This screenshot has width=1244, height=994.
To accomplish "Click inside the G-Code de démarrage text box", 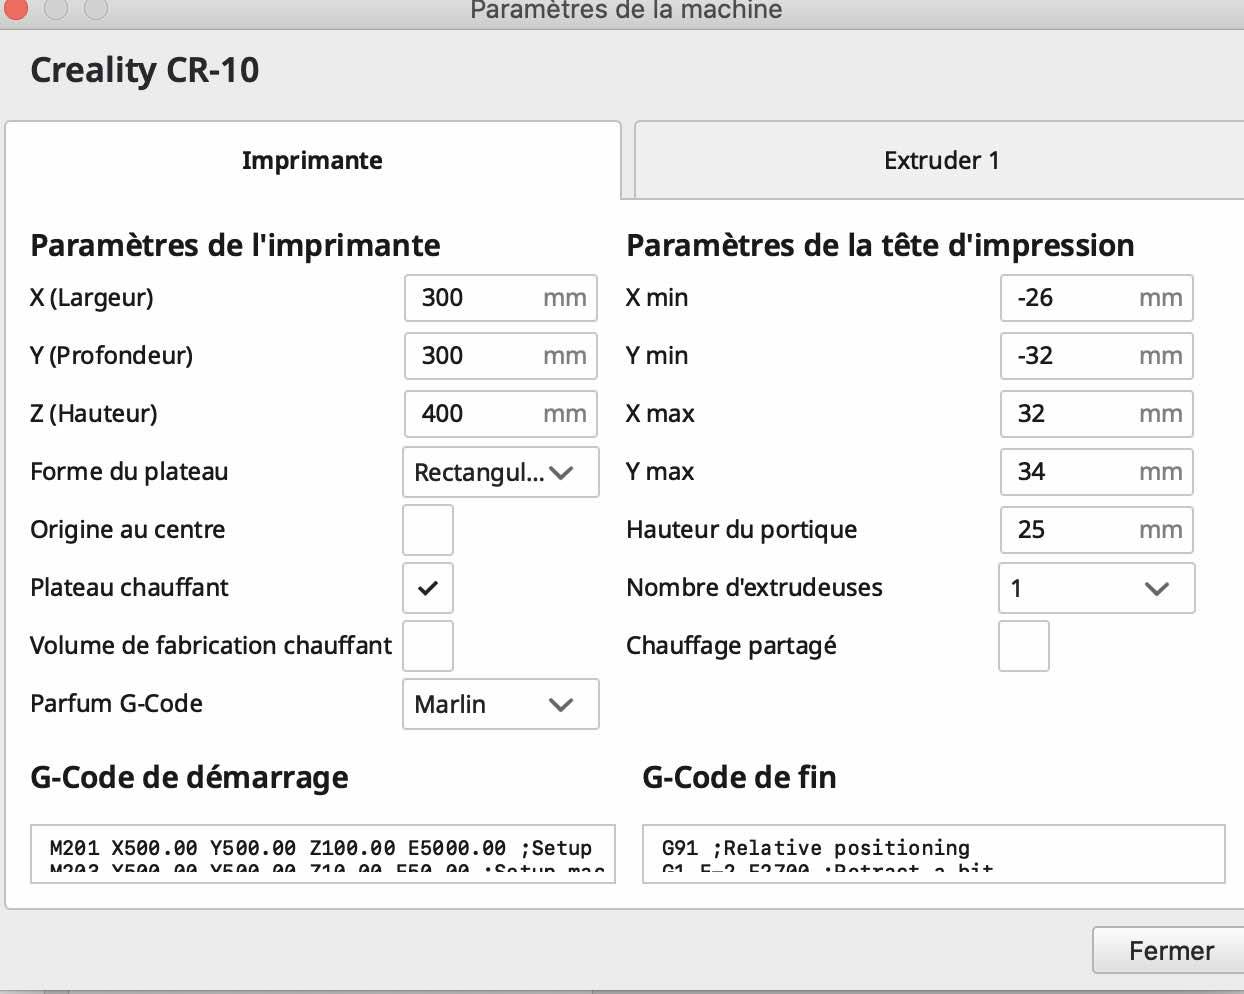I will point(323,854).
